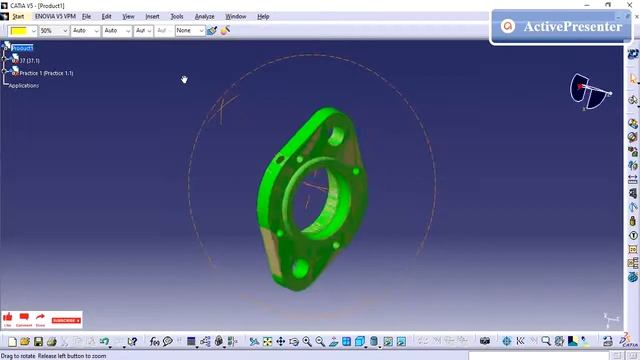The image size is (640, 360).
Task: Click the green flange part in viewport
Action: click(x=312, y=199)
